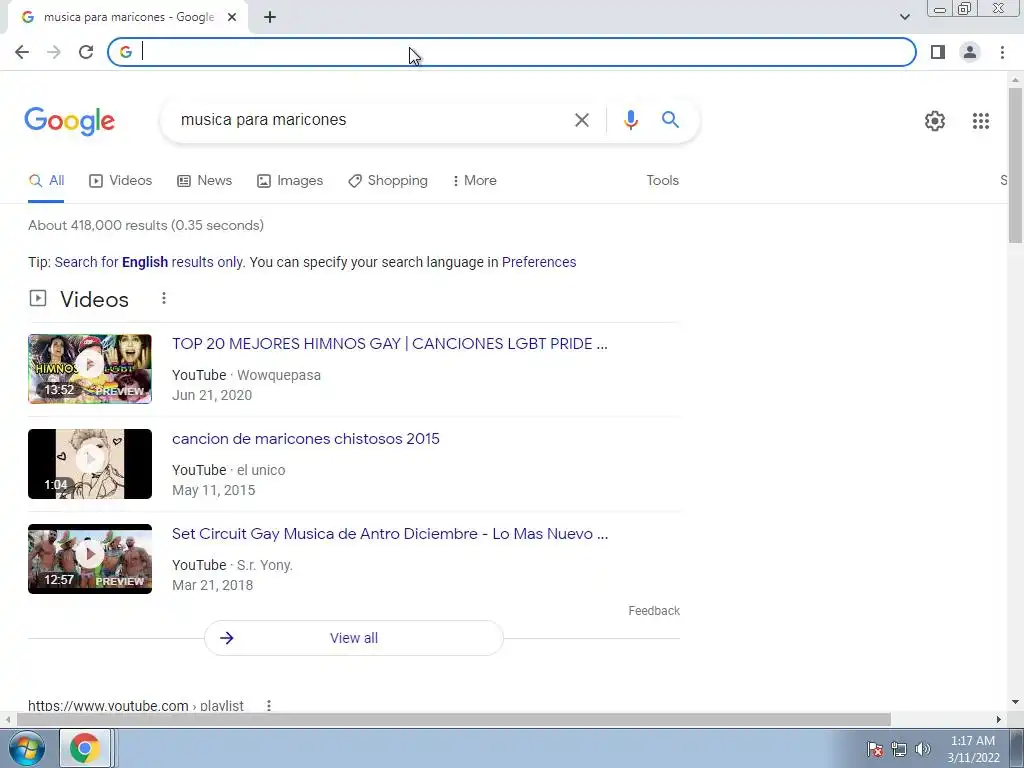
Task: Click the horizontal scrollbar thumb
Action: pyautogui.click(x=453, y=720)
